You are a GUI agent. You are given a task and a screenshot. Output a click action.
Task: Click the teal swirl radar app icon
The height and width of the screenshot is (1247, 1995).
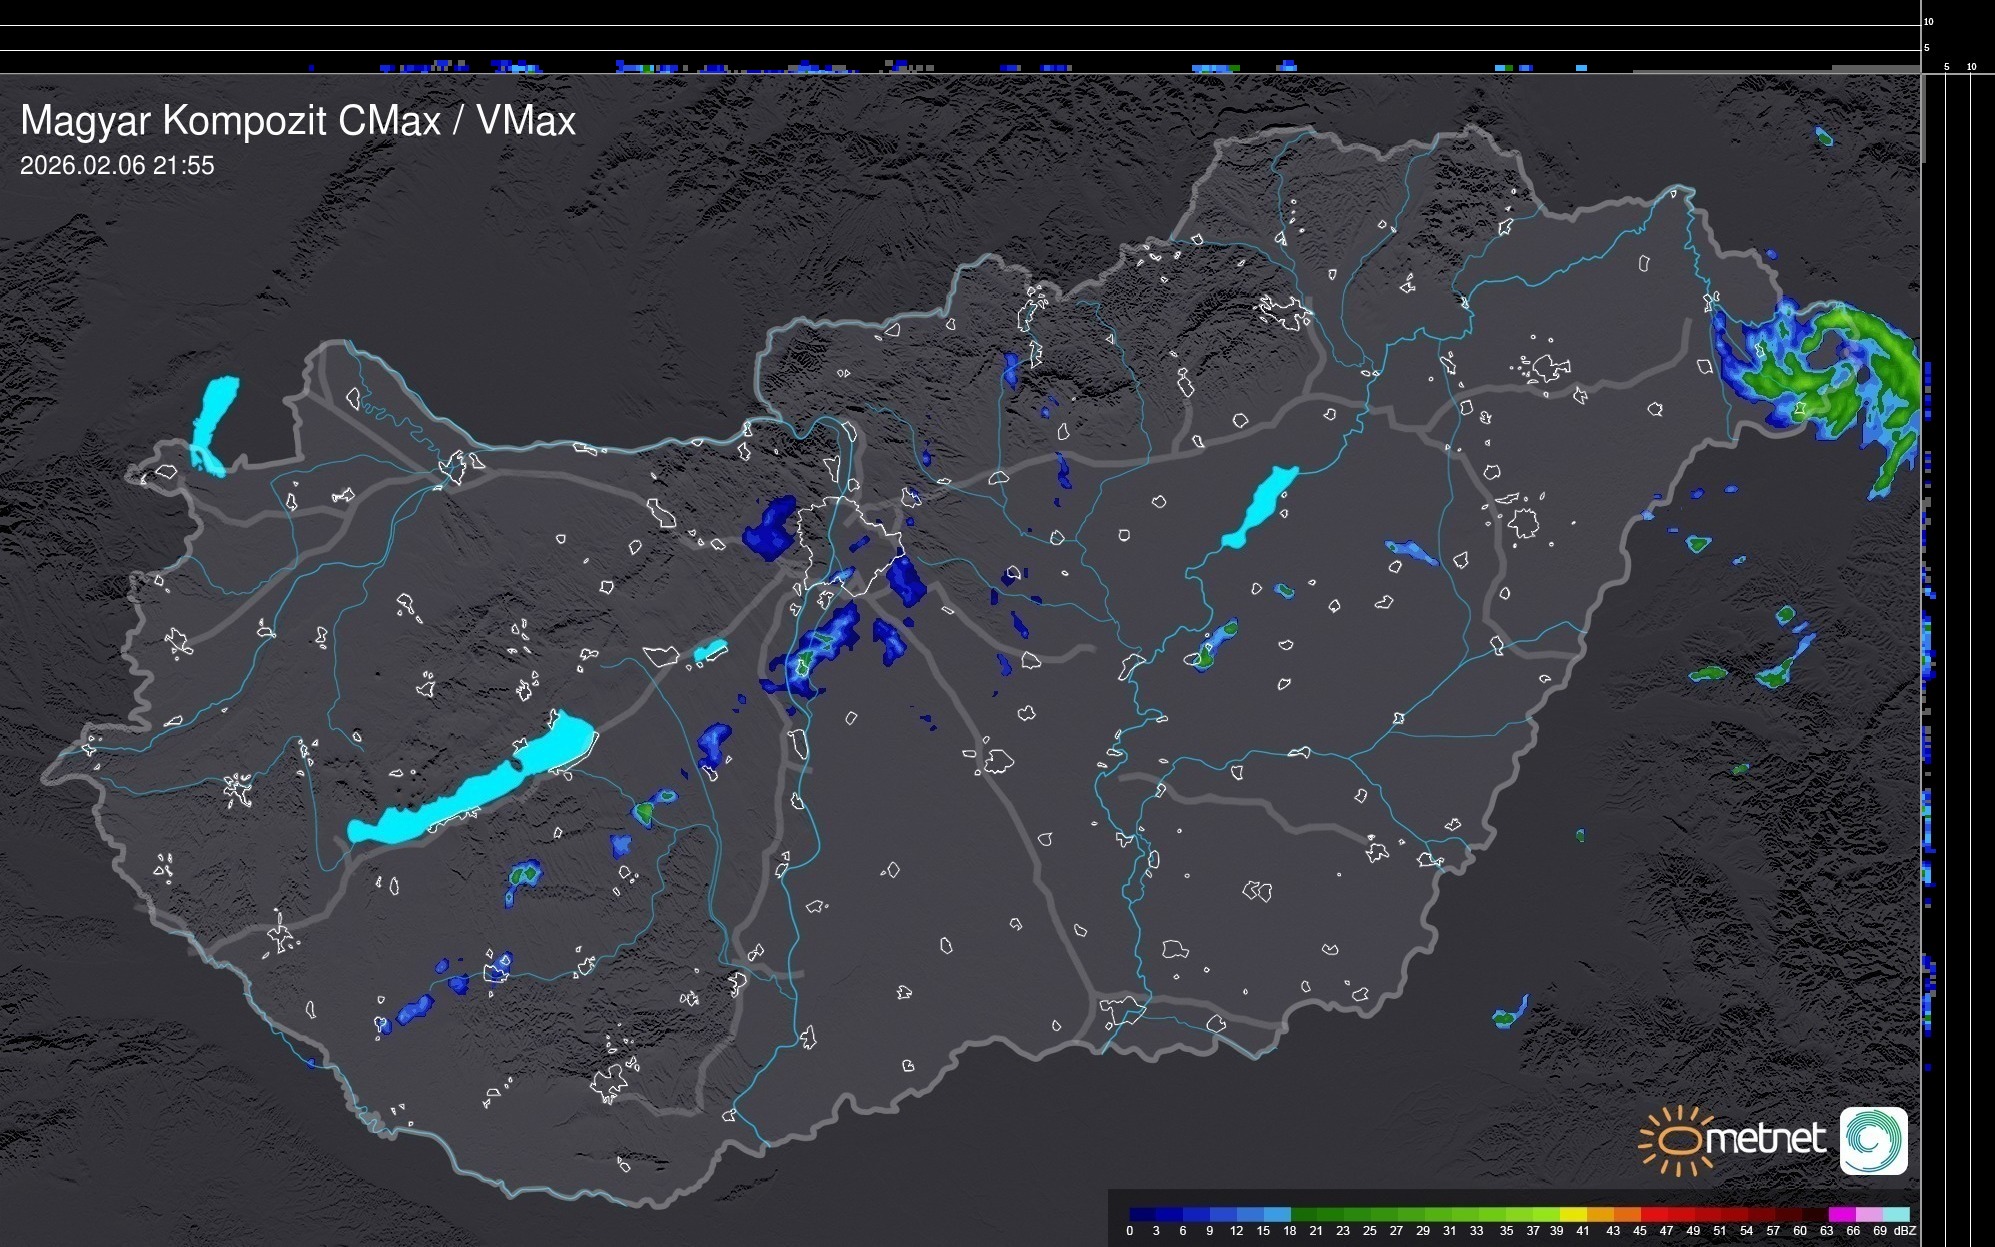1873,1140
